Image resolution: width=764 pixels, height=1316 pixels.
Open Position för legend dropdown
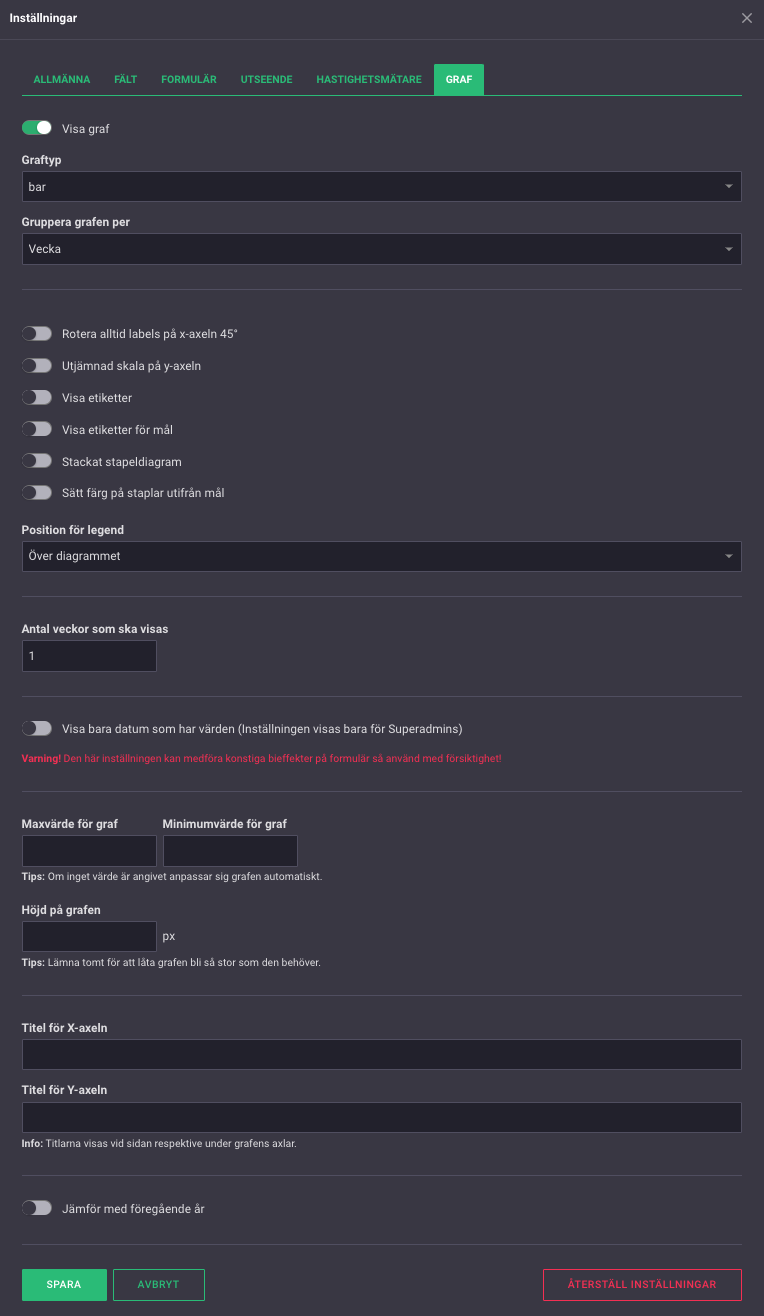click(x=381, y=556)
